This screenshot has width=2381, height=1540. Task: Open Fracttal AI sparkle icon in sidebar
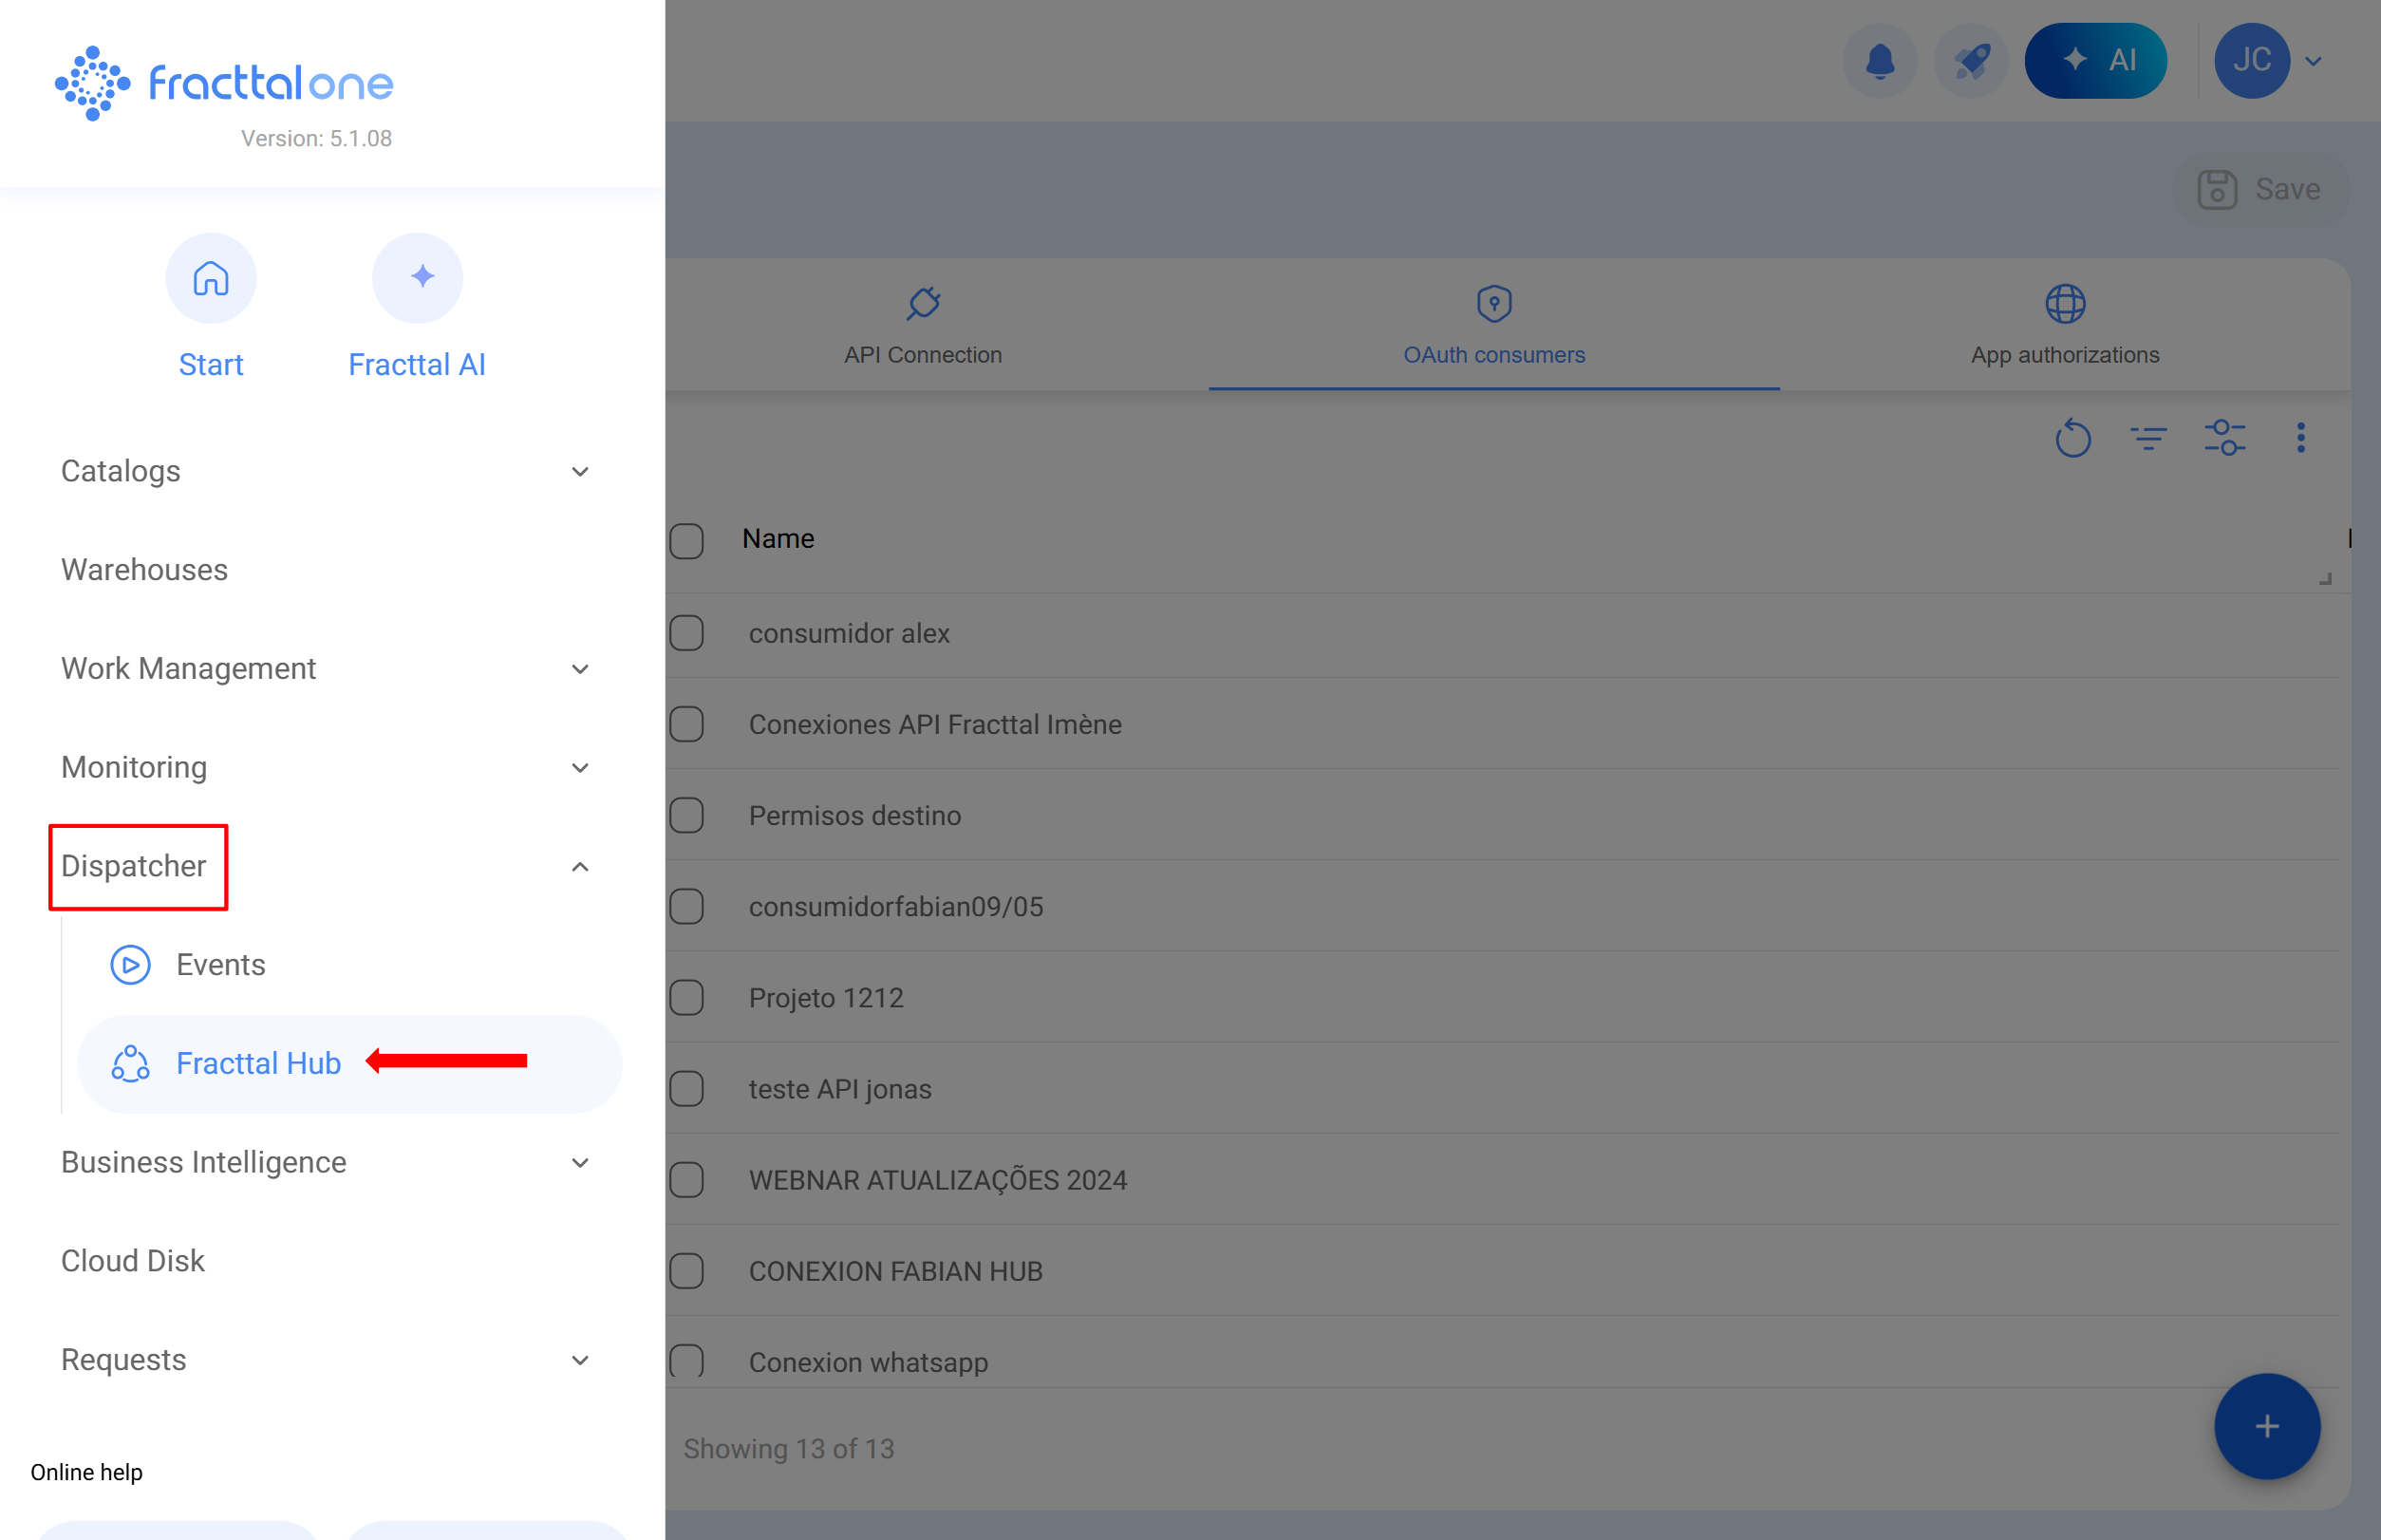417,278
